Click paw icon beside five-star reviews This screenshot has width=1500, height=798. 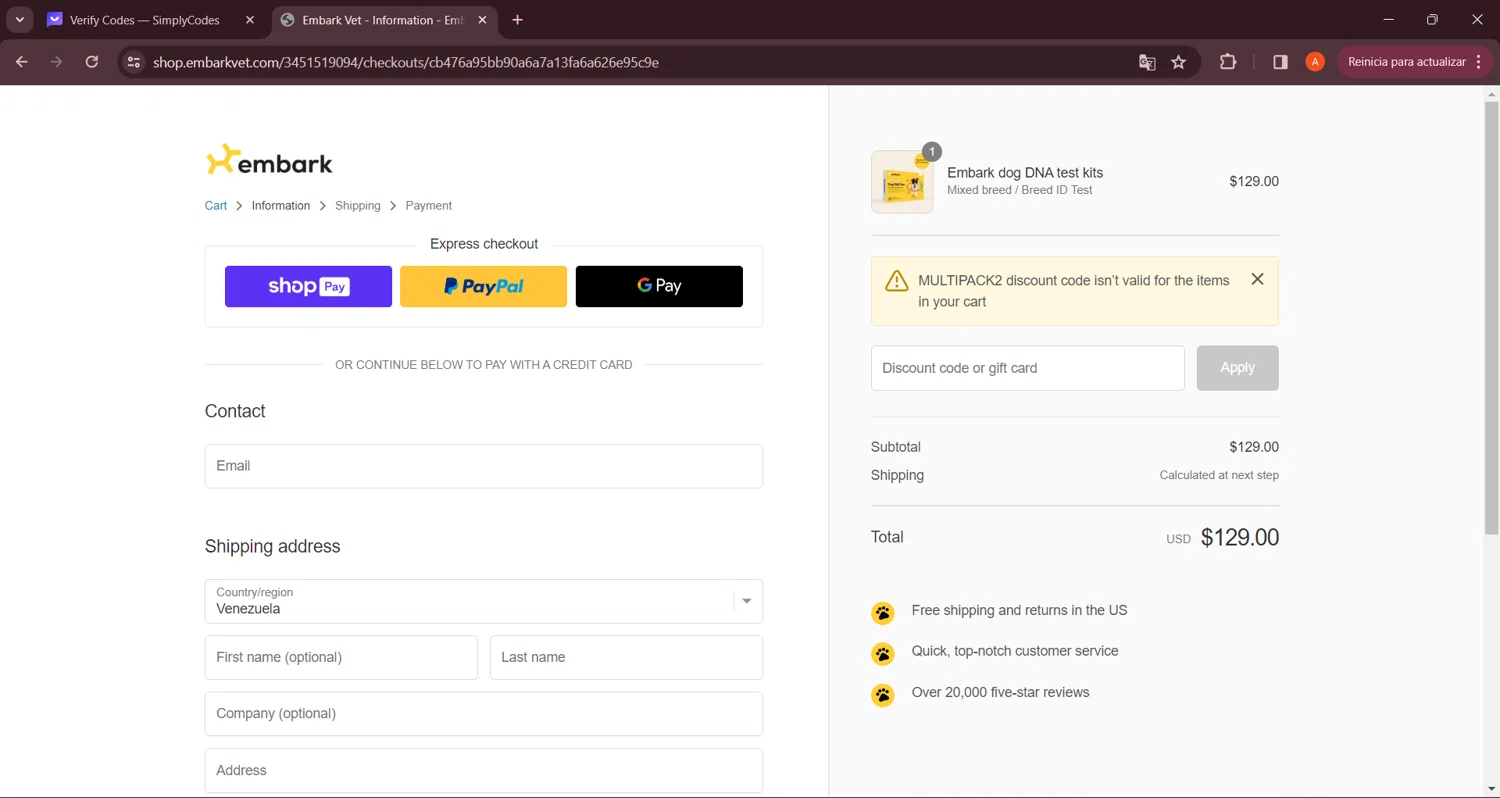click(x=883, y=694)
